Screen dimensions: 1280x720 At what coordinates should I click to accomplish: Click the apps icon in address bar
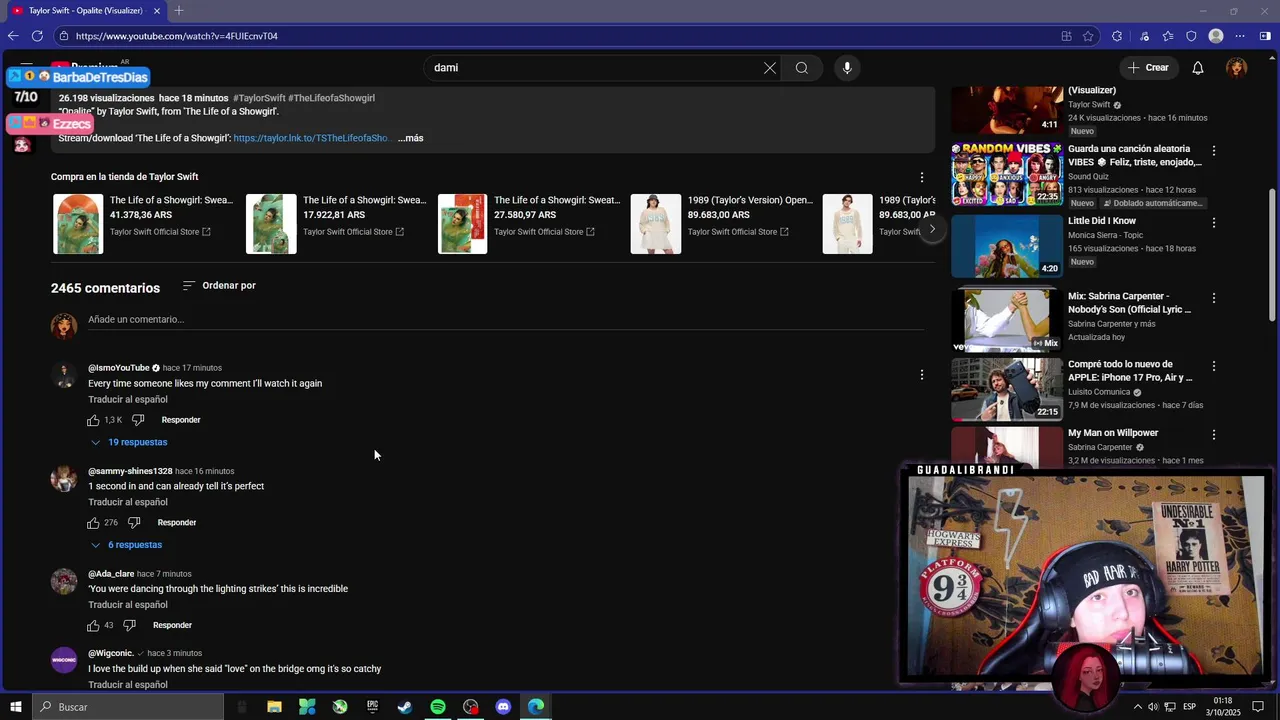pyautogui.click(x=1067, y=36)
